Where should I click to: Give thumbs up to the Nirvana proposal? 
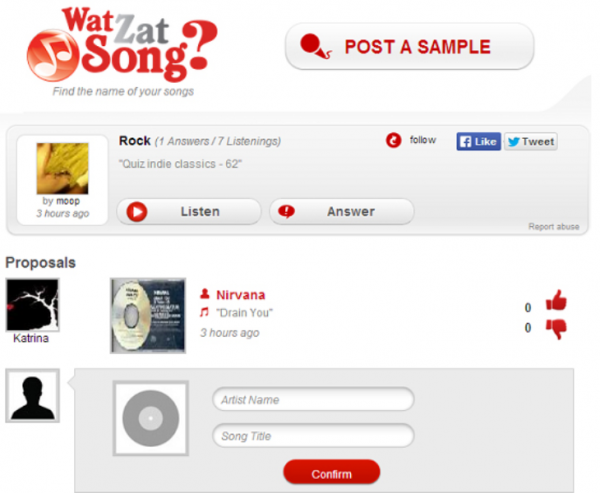pos(556,300)
